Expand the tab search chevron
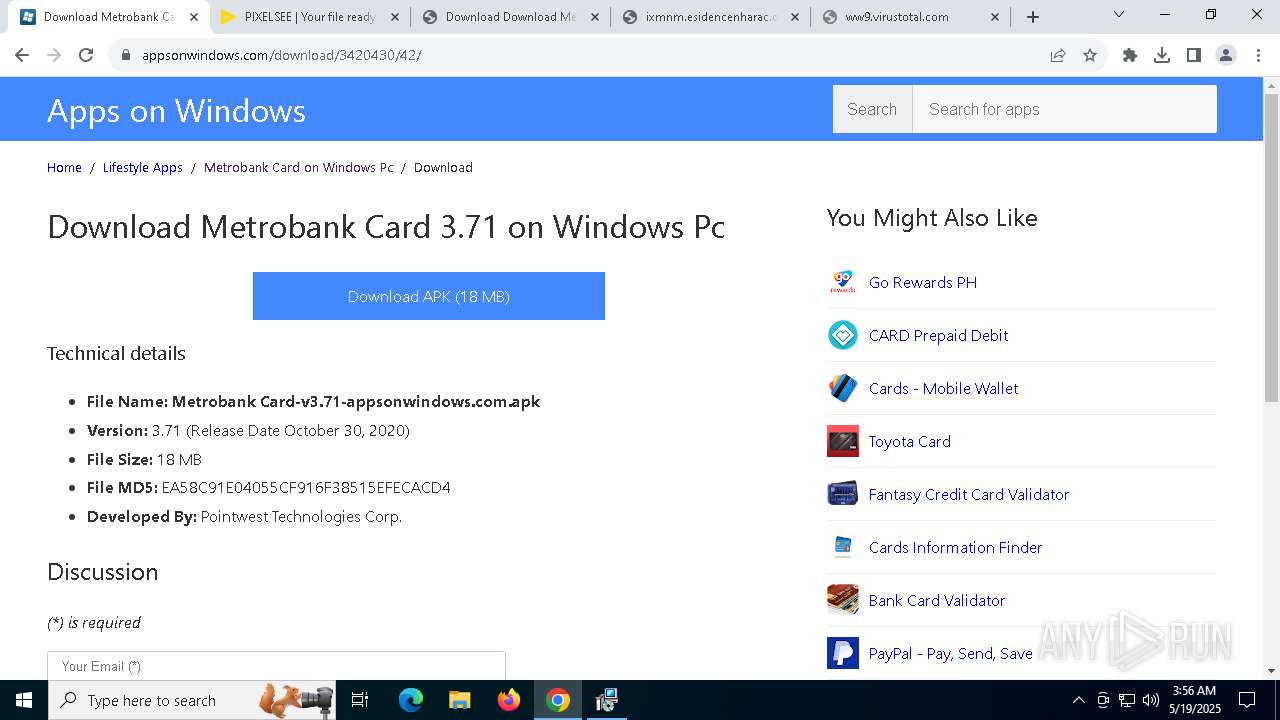Image resolution: width=1280 pixels, height=720 pixels. [x=1119, y=15]
